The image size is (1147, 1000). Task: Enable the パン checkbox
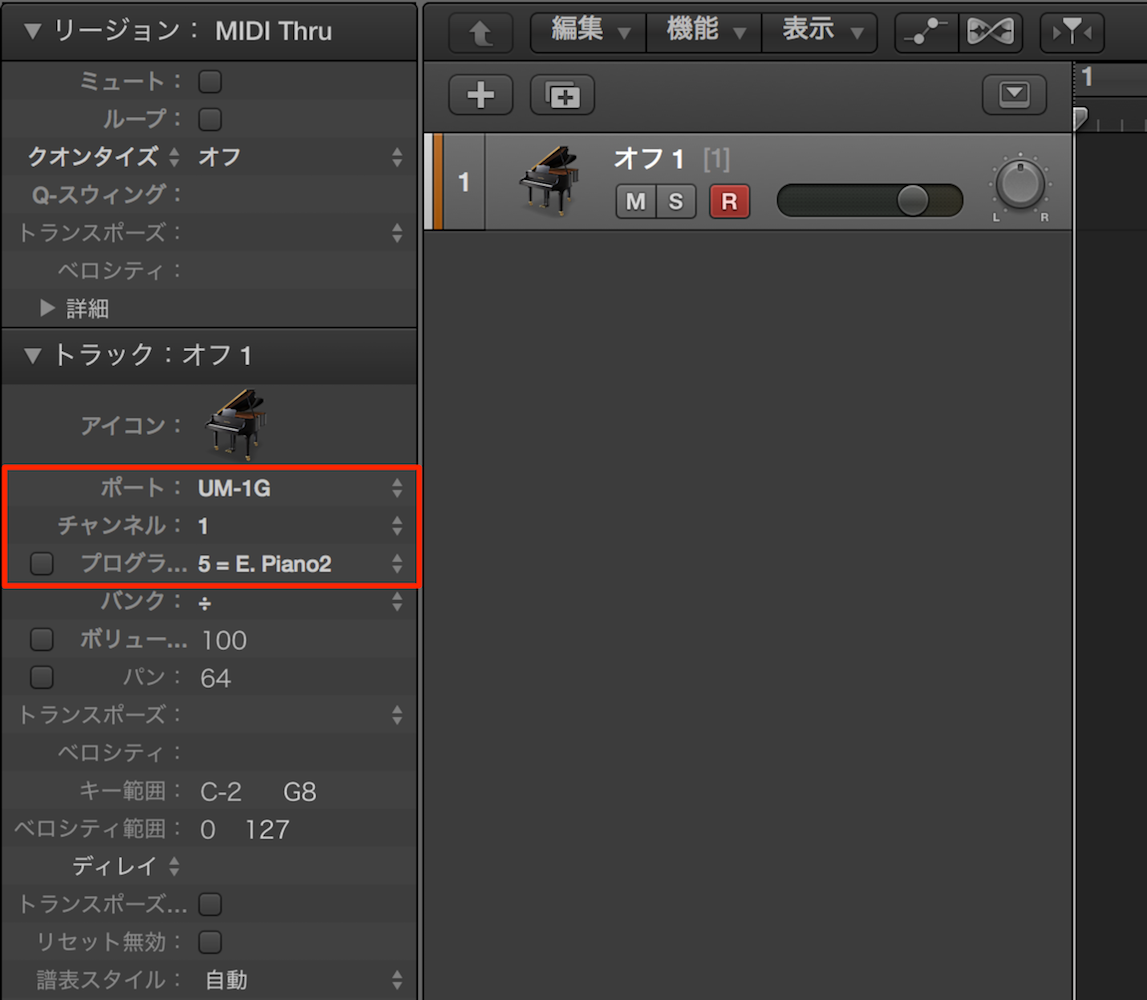pyautogui.click(x=42, y=677)
